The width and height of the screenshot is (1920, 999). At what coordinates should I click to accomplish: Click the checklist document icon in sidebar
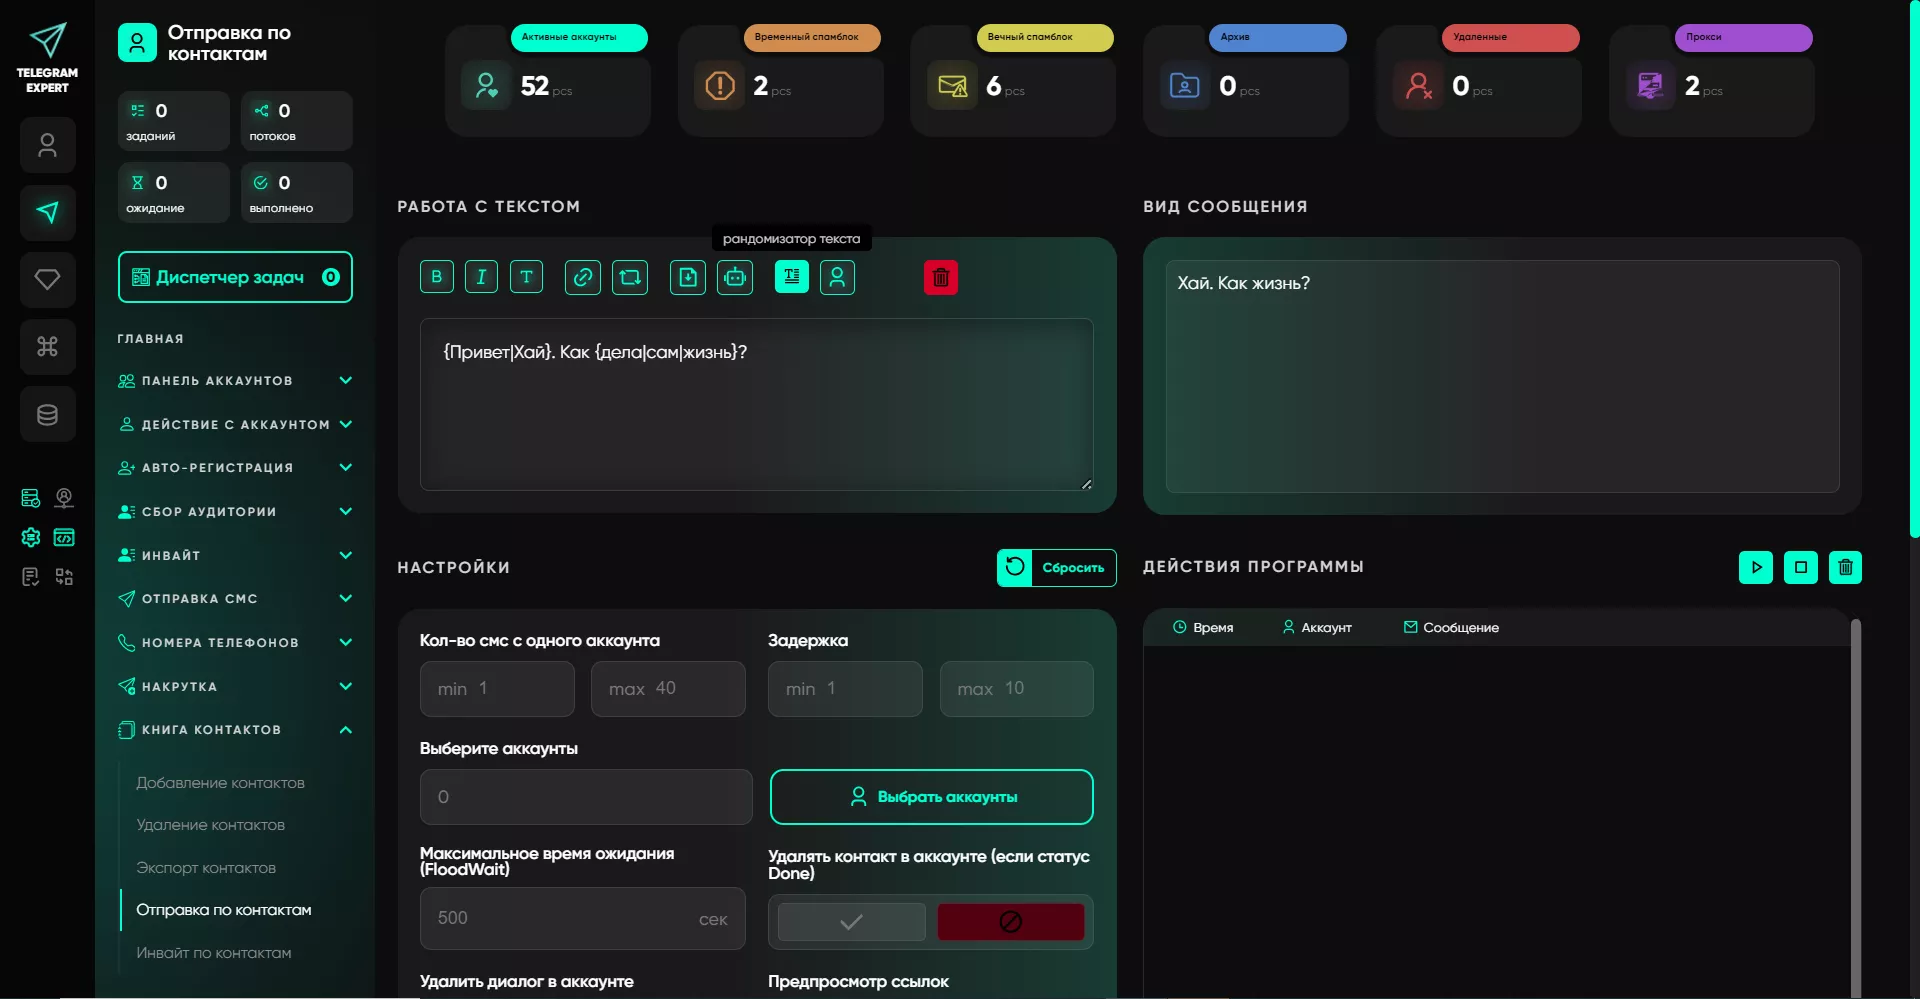pos(31,576)
